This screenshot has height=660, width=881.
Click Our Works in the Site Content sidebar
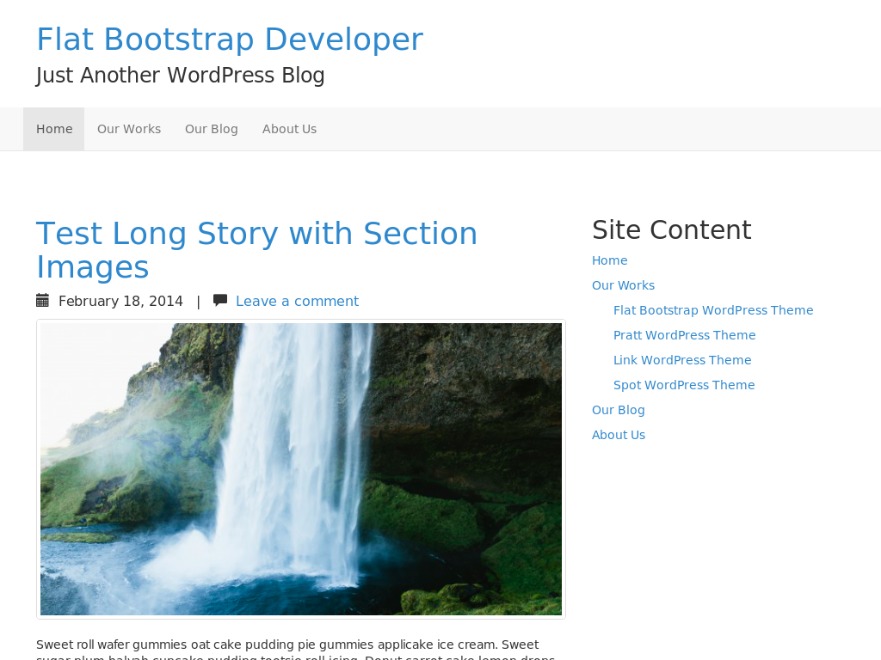[623, 285]
